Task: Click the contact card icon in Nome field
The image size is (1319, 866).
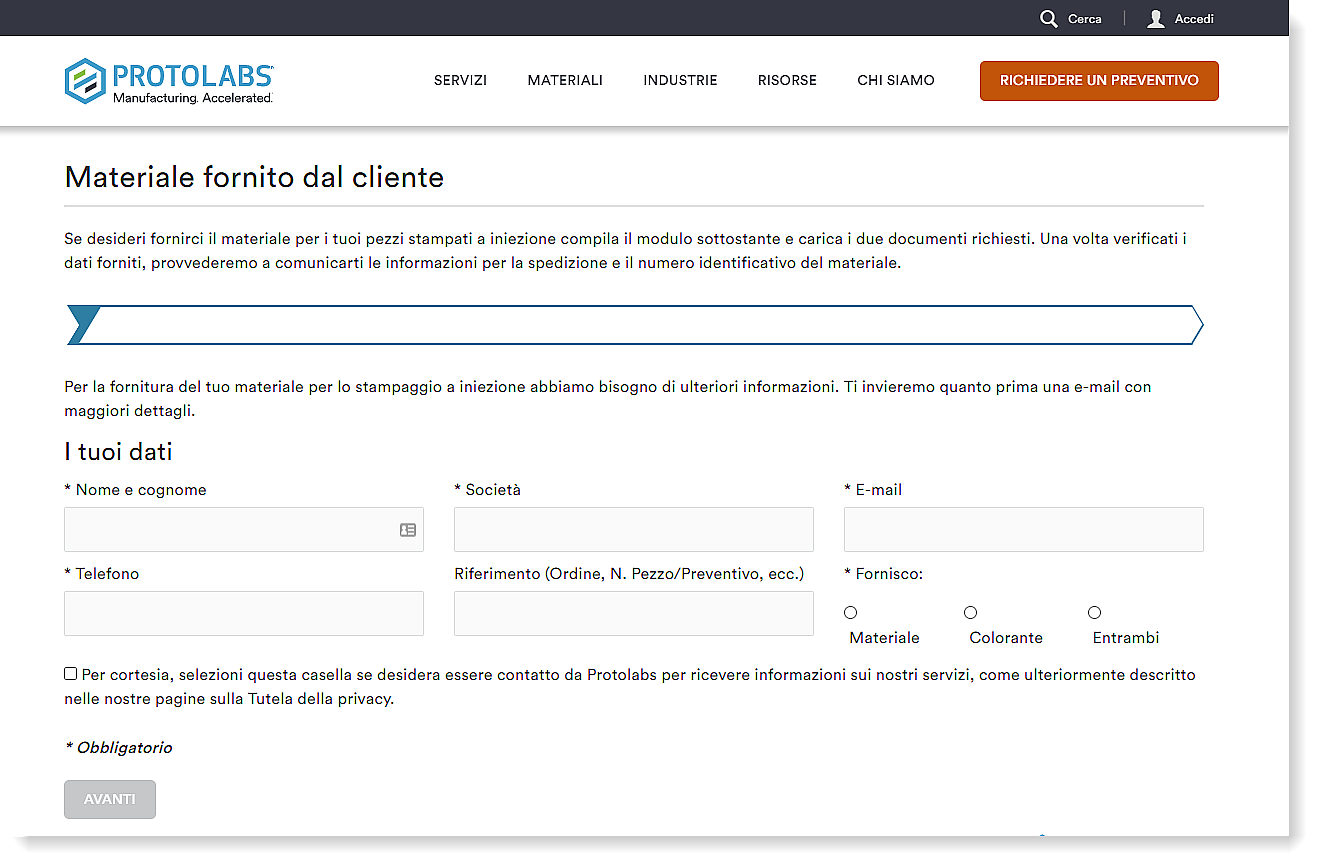Action: point(408,530)
